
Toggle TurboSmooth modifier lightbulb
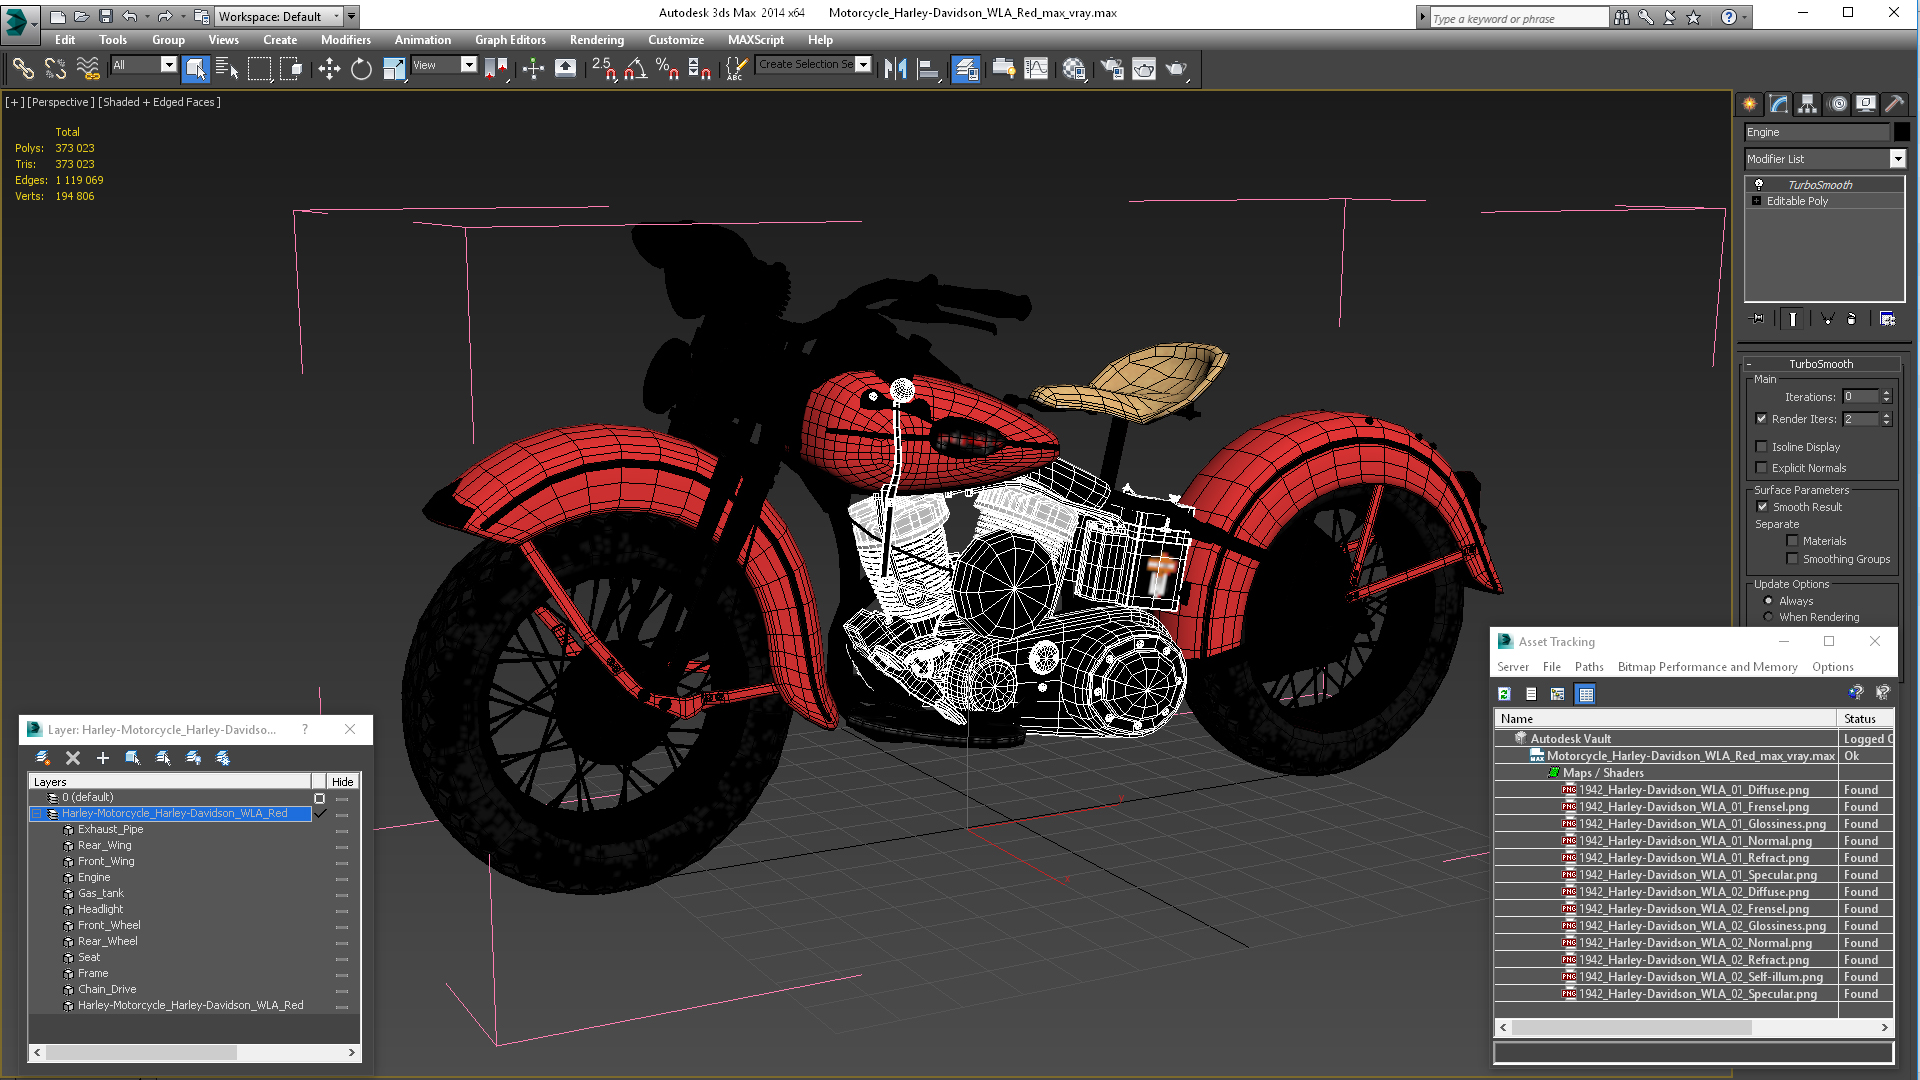1759,185
